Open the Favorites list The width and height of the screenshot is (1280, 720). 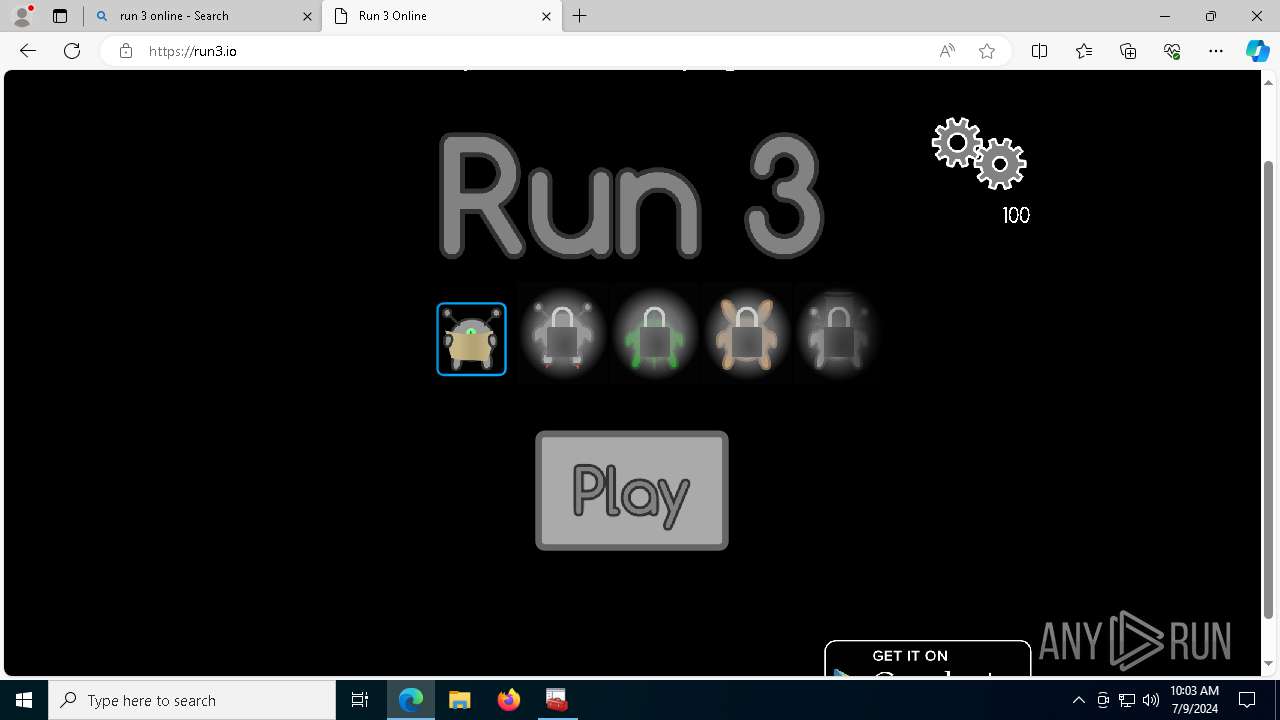coord(1084,51)
